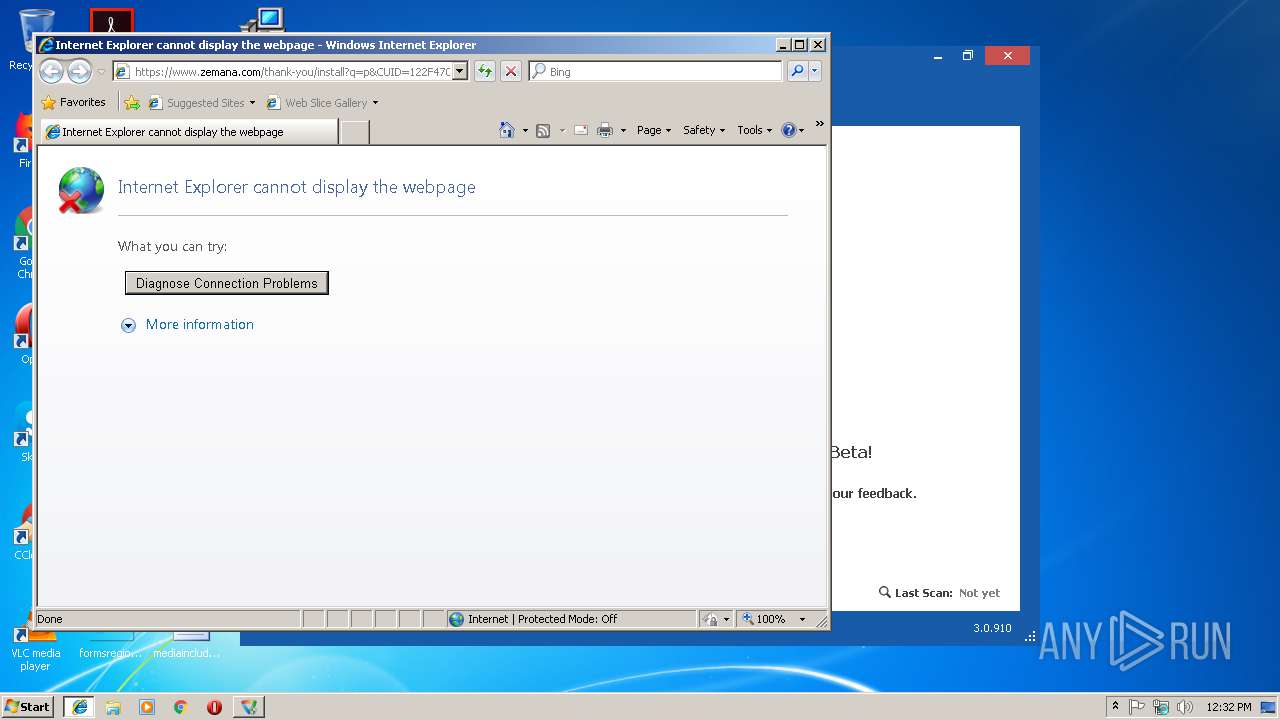Click the zemana.com address bar field

[x=290, y=71]
